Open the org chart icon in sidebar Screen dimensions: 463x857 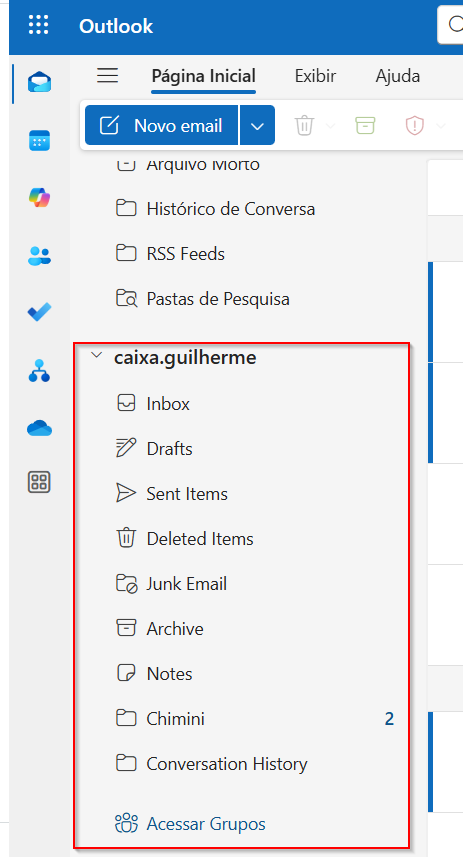(39, 371)
